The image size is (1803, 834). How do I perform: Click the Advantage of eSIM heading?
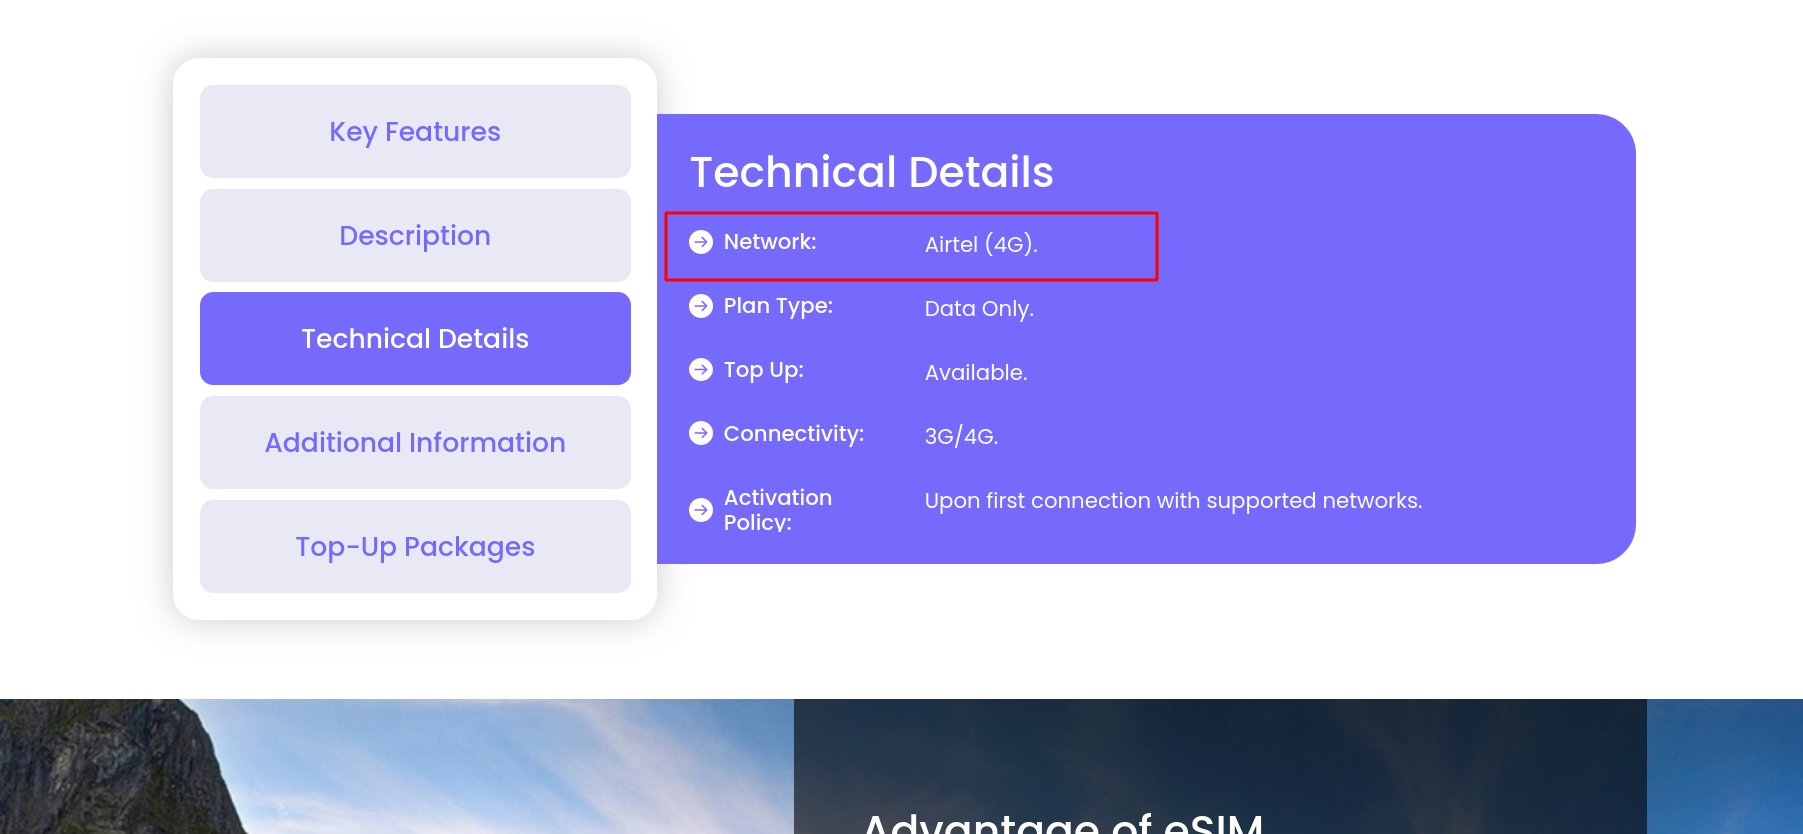[x=1062, y=822]
